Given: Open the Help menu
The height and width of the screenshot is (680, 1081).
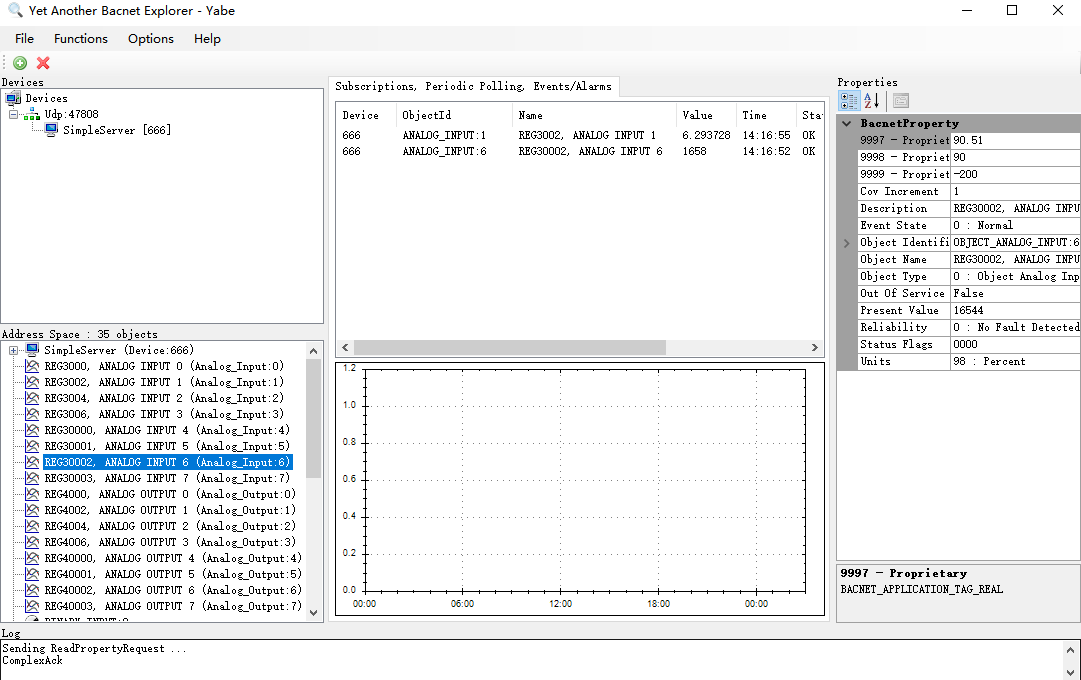Looking at the screenshot, I should pos(207,39).
